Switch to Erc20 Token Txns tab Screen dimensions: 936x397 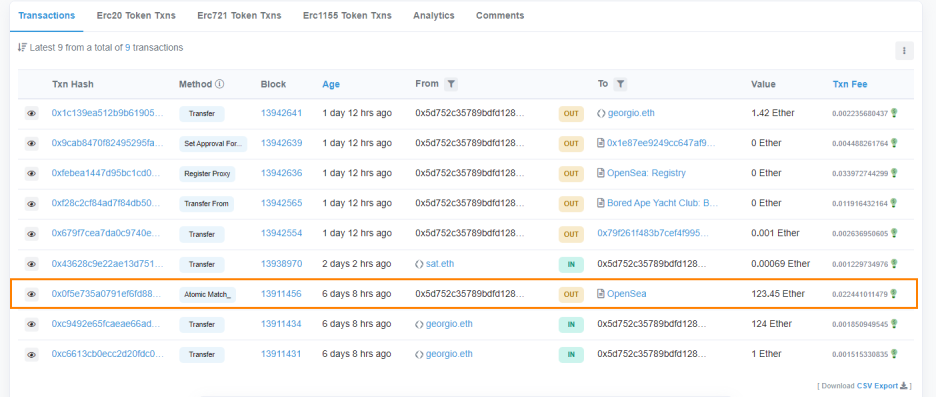click(136, 16)
